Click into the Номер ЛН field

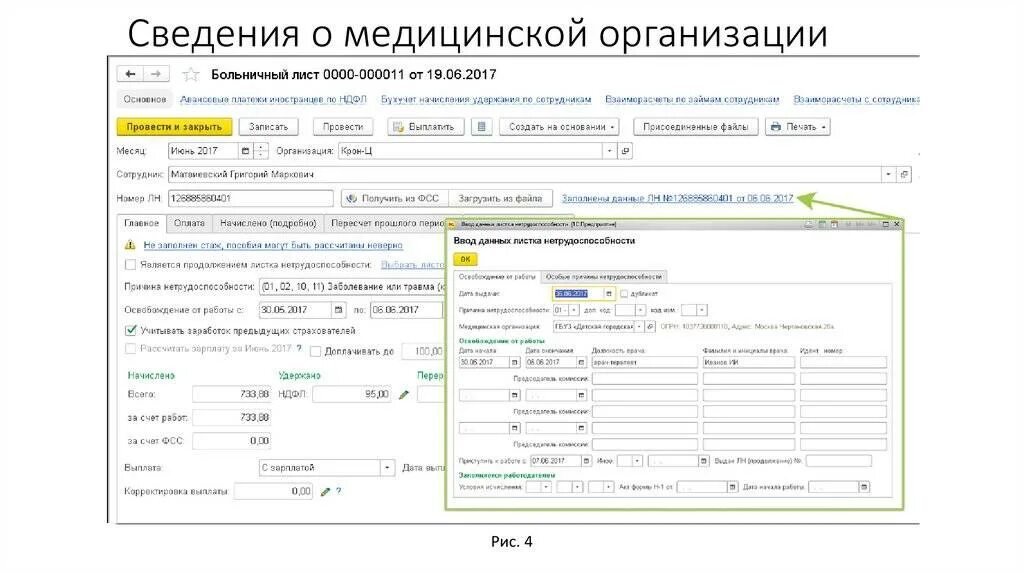tap(251, 198)
